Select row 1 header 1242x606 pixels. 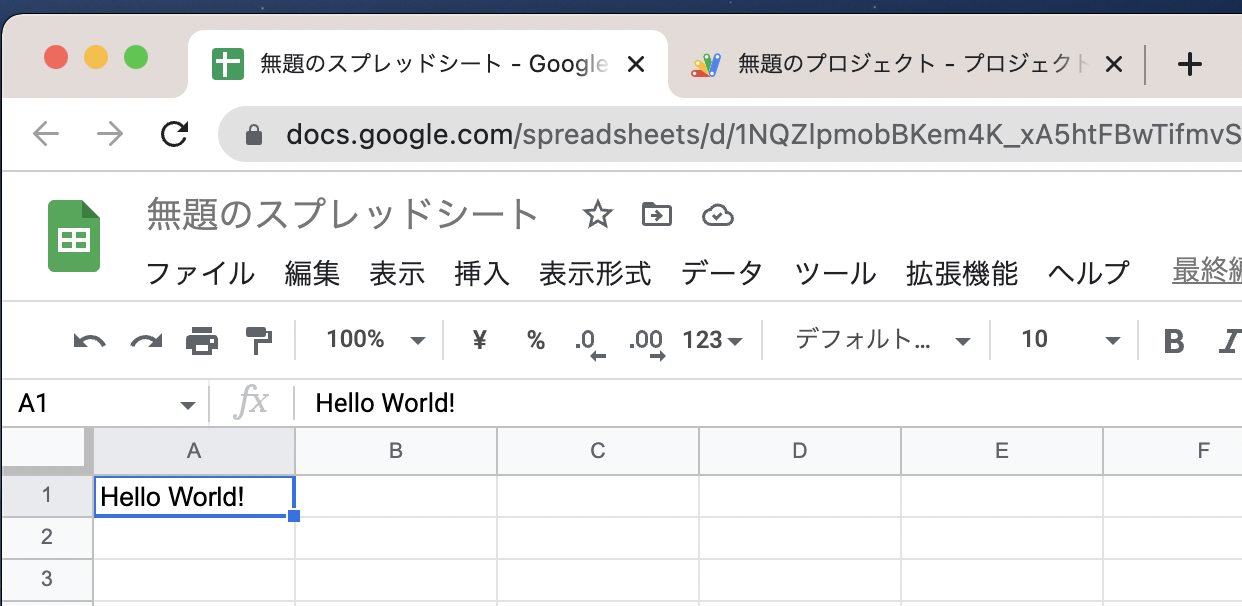[46, 496]
